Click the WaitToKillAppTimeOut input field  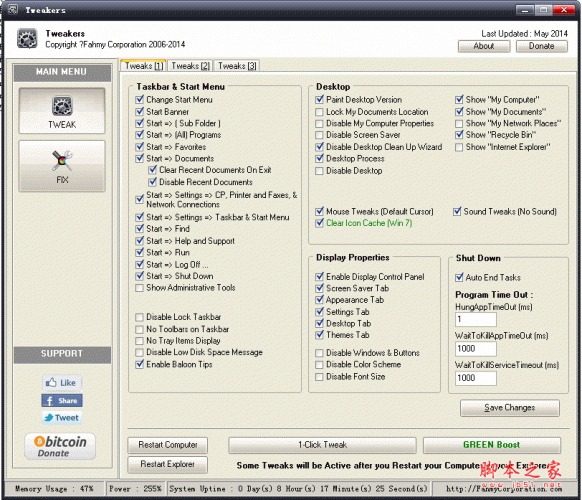pos(476,349)
